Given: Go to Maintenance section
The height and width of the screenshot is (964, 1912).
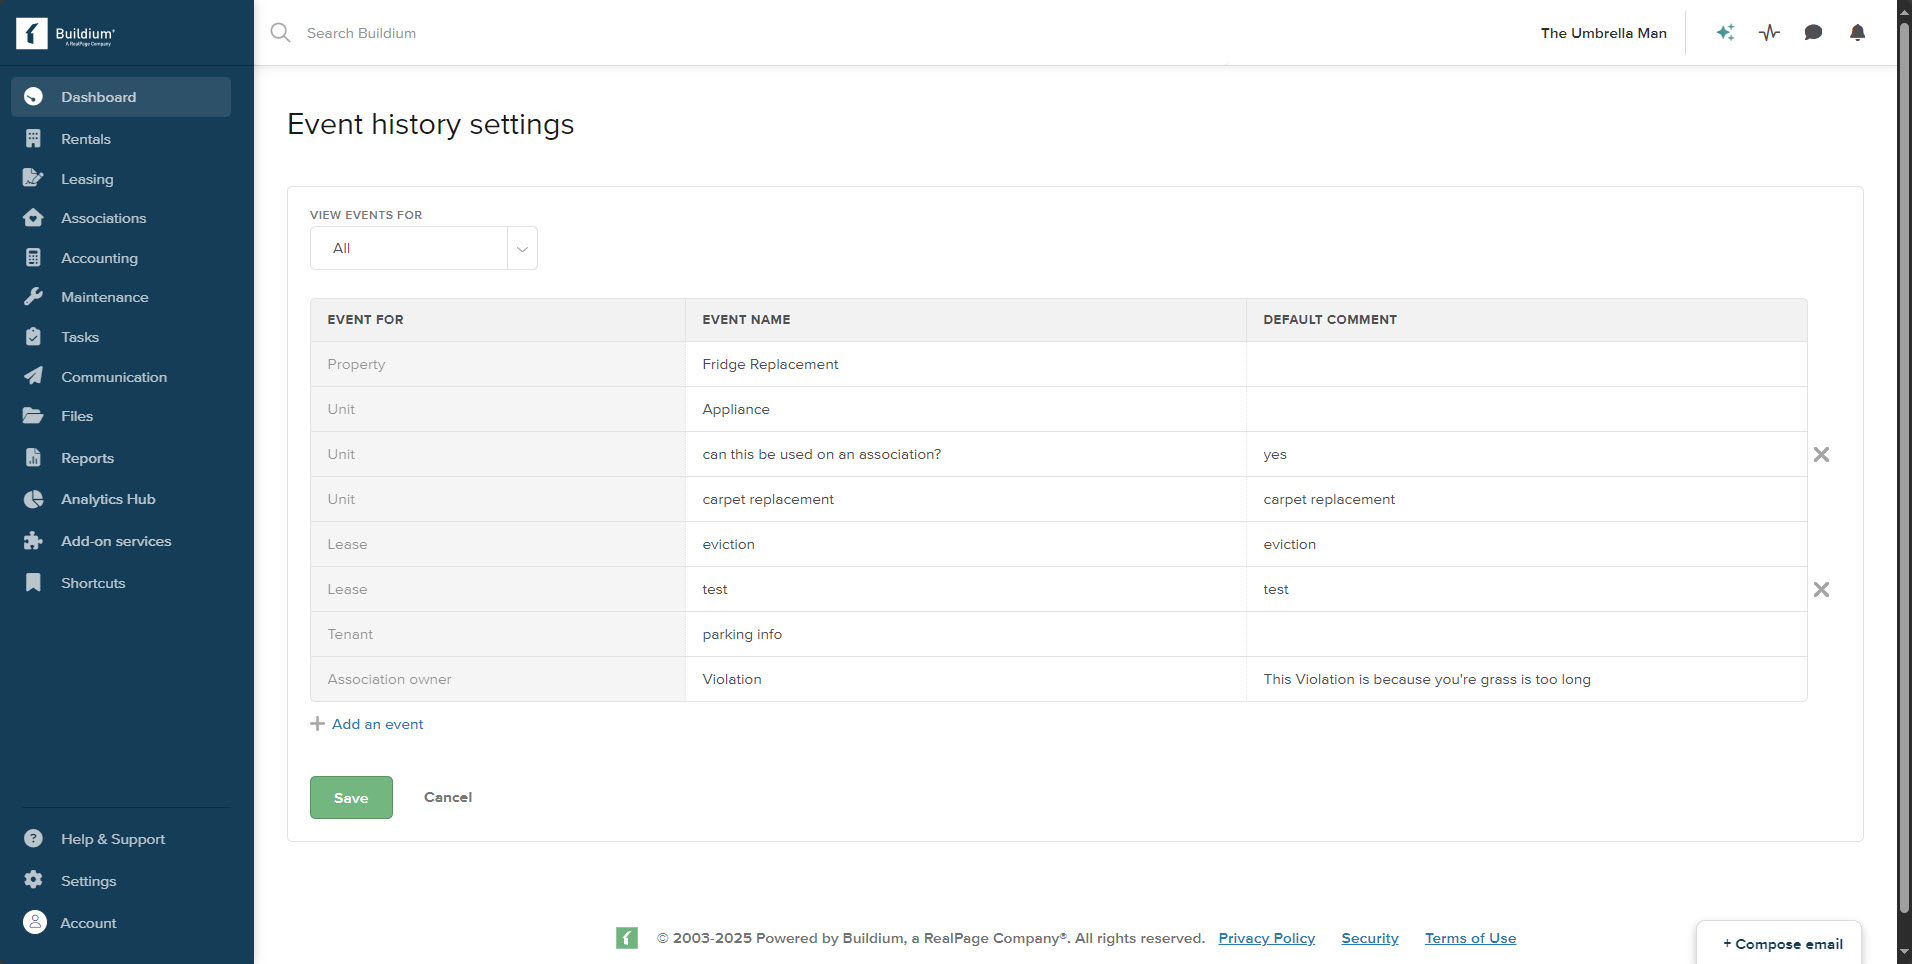Looking at the screenshot, I should [x=104, y=297].
